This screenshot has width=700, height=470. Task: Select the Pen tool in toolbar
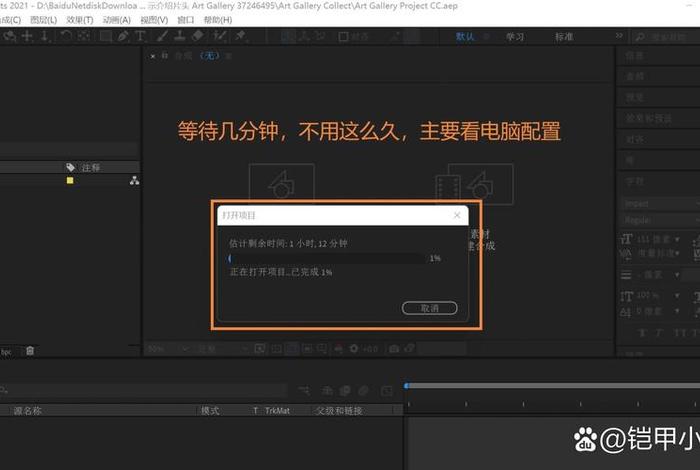pyautogui.click(x=123, y=36)
